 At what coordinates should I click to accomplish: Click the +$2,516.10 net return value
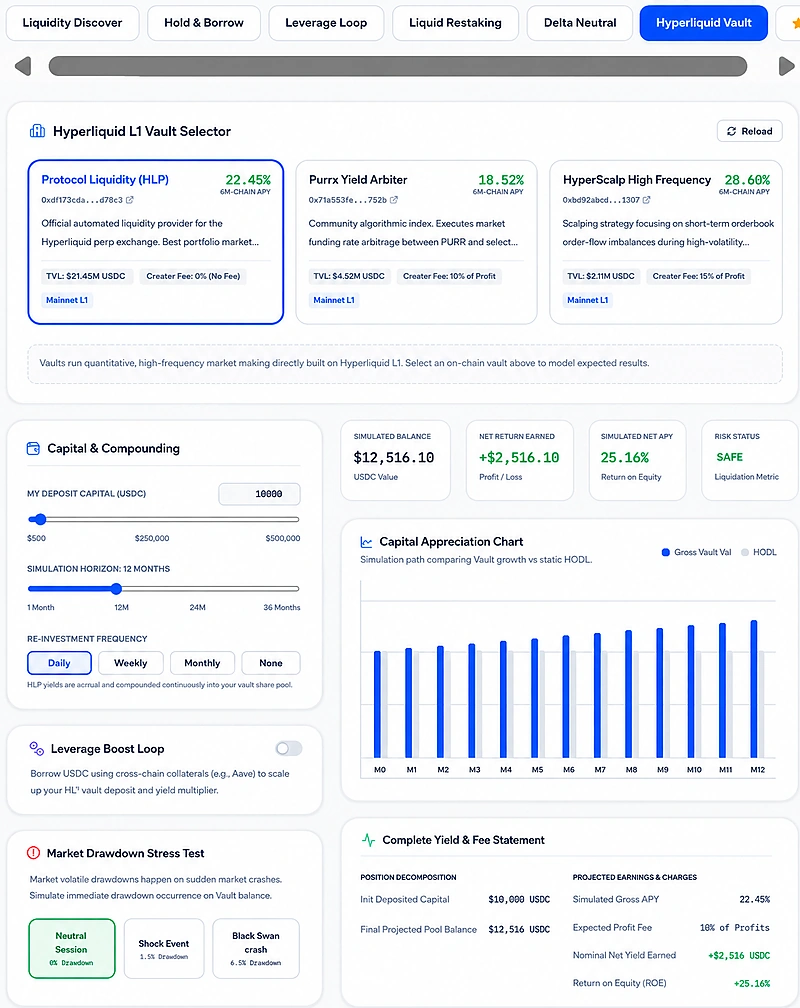(519, 458)
